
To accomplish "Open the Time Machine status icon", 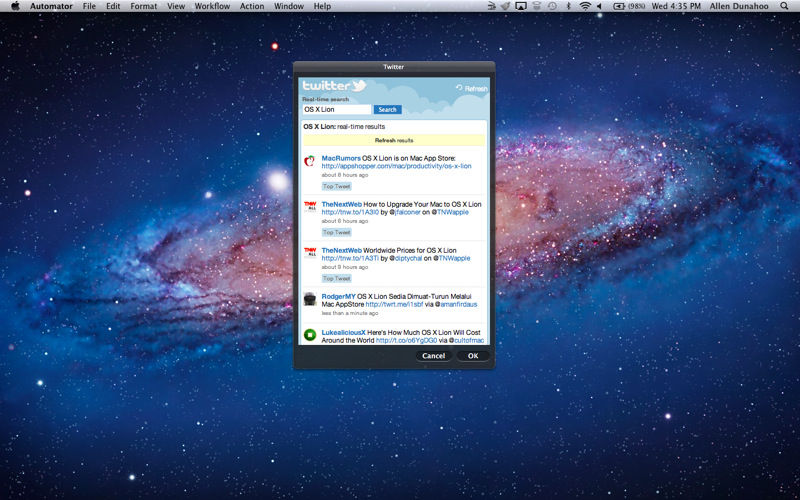I will (x=553, y=6).
